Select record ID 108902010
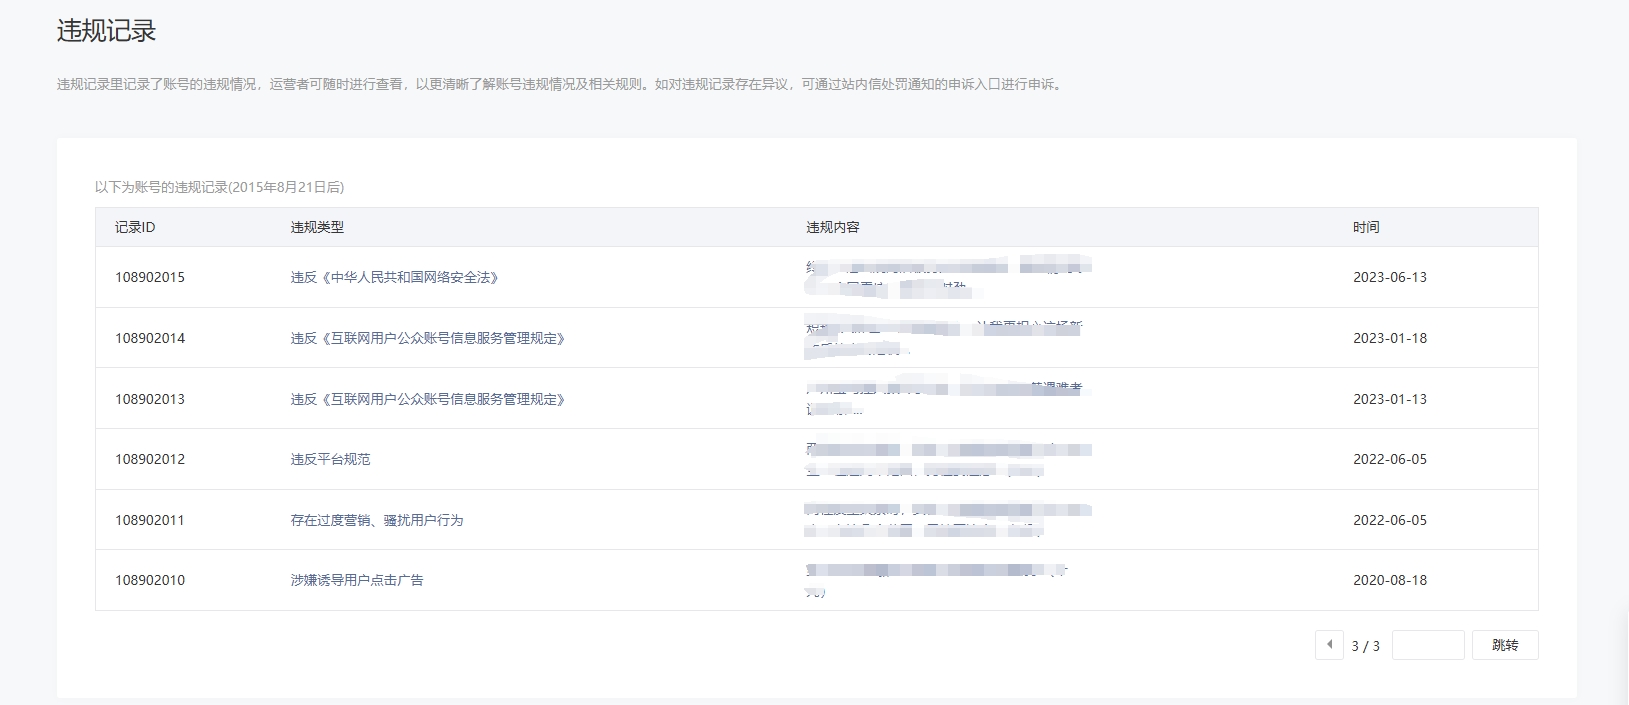This screenshot has width=1629, height=705. [x=150, y=580]
